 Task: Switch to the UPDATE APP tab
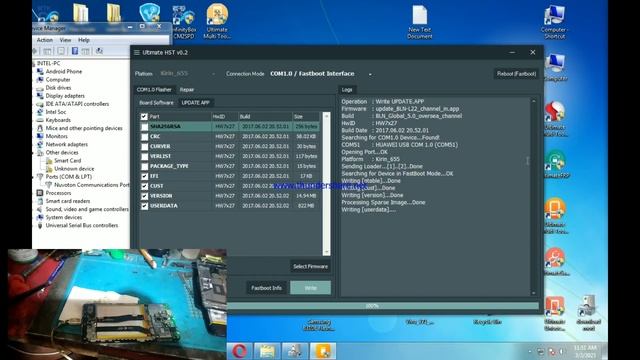196,103
